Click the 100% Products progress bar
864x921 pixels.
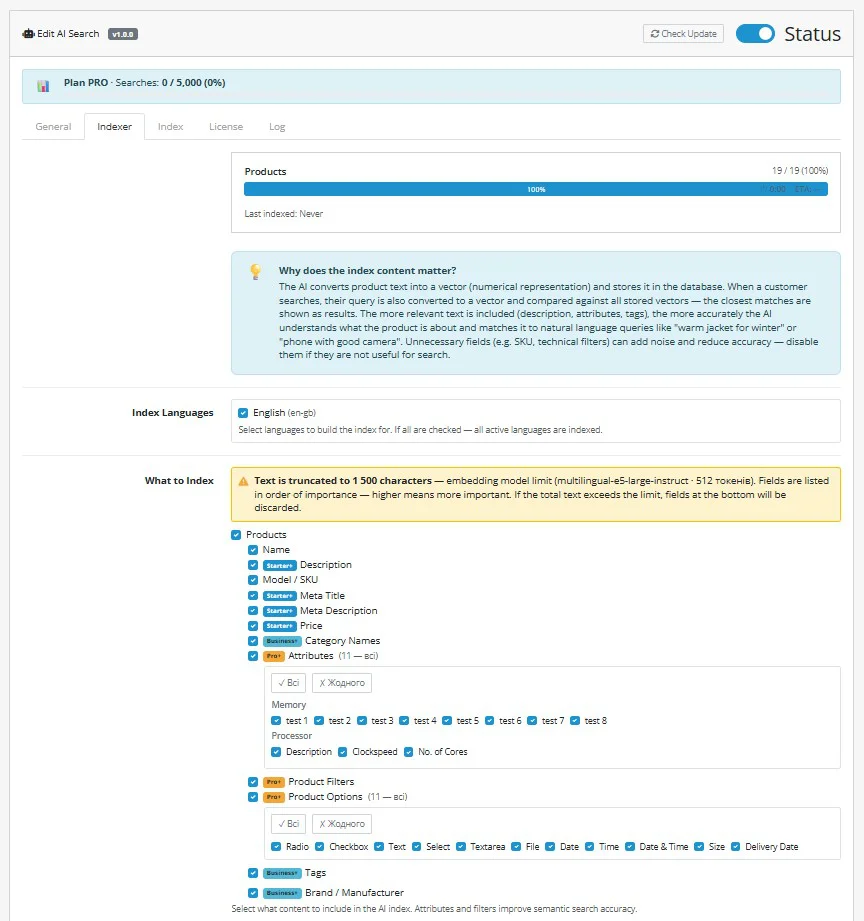pyautogui.click(x=536, y=188)
